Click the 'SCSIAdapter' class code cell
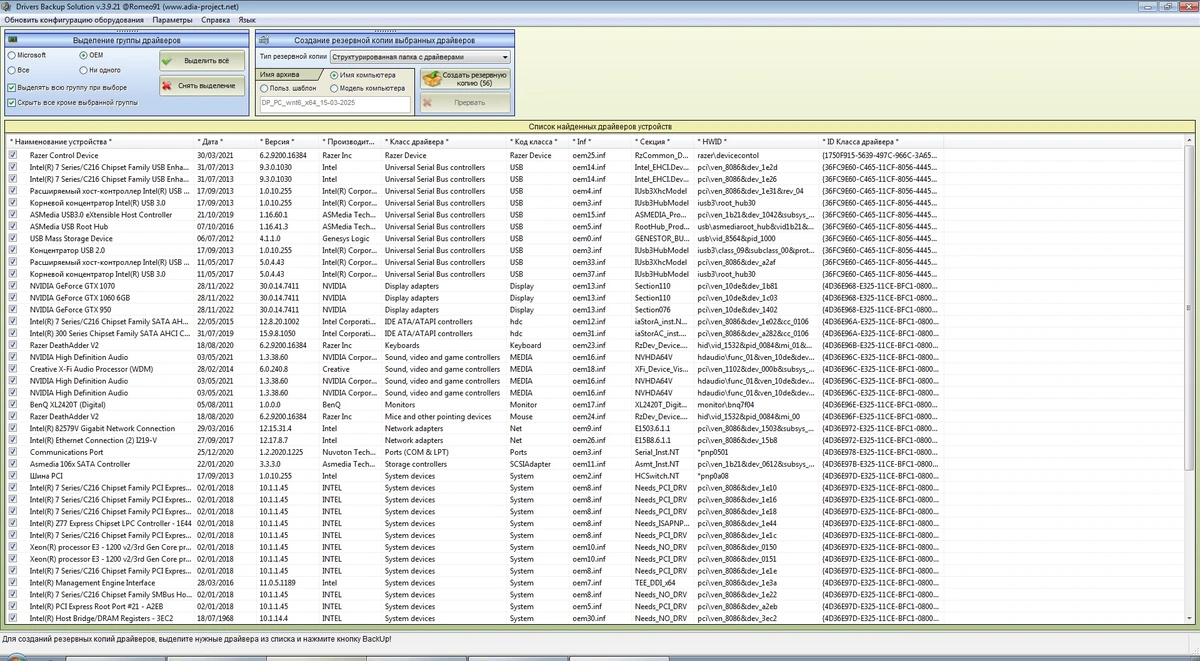The height and width of the screenshot is (661, 1200). [x=530, y=464]
